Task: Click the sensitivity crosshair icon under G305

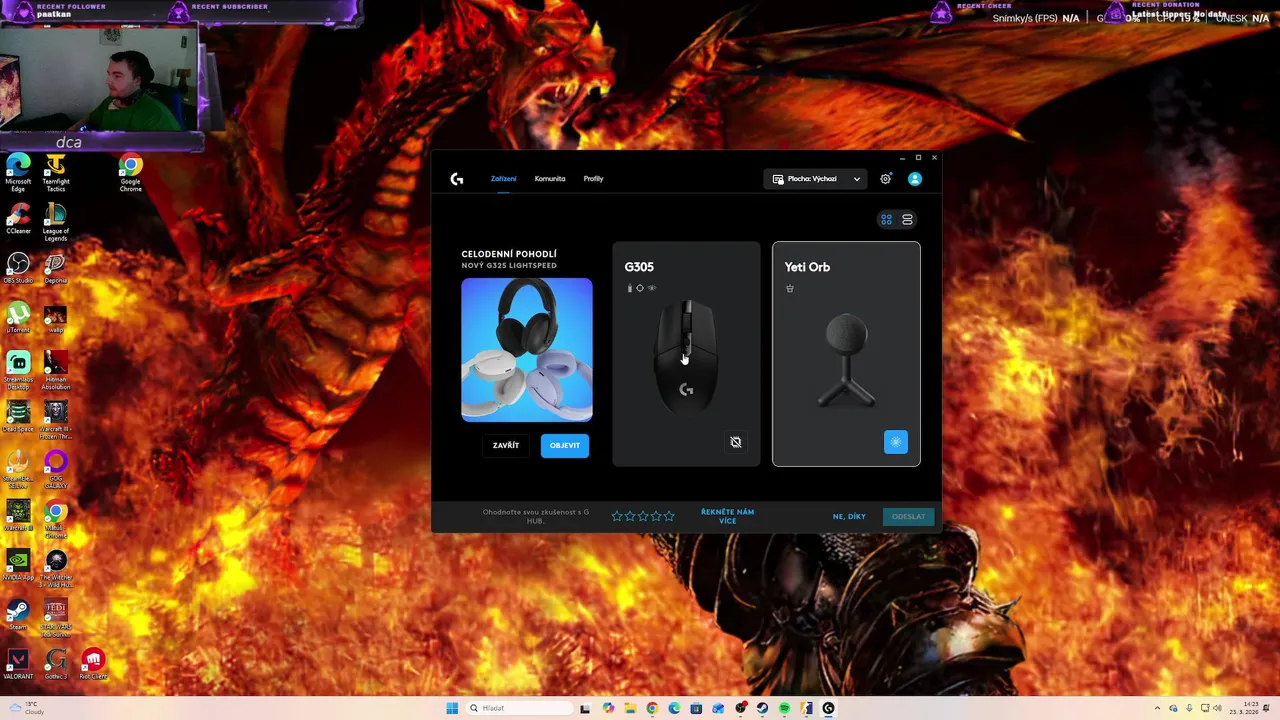Action: tap(640, 288)
